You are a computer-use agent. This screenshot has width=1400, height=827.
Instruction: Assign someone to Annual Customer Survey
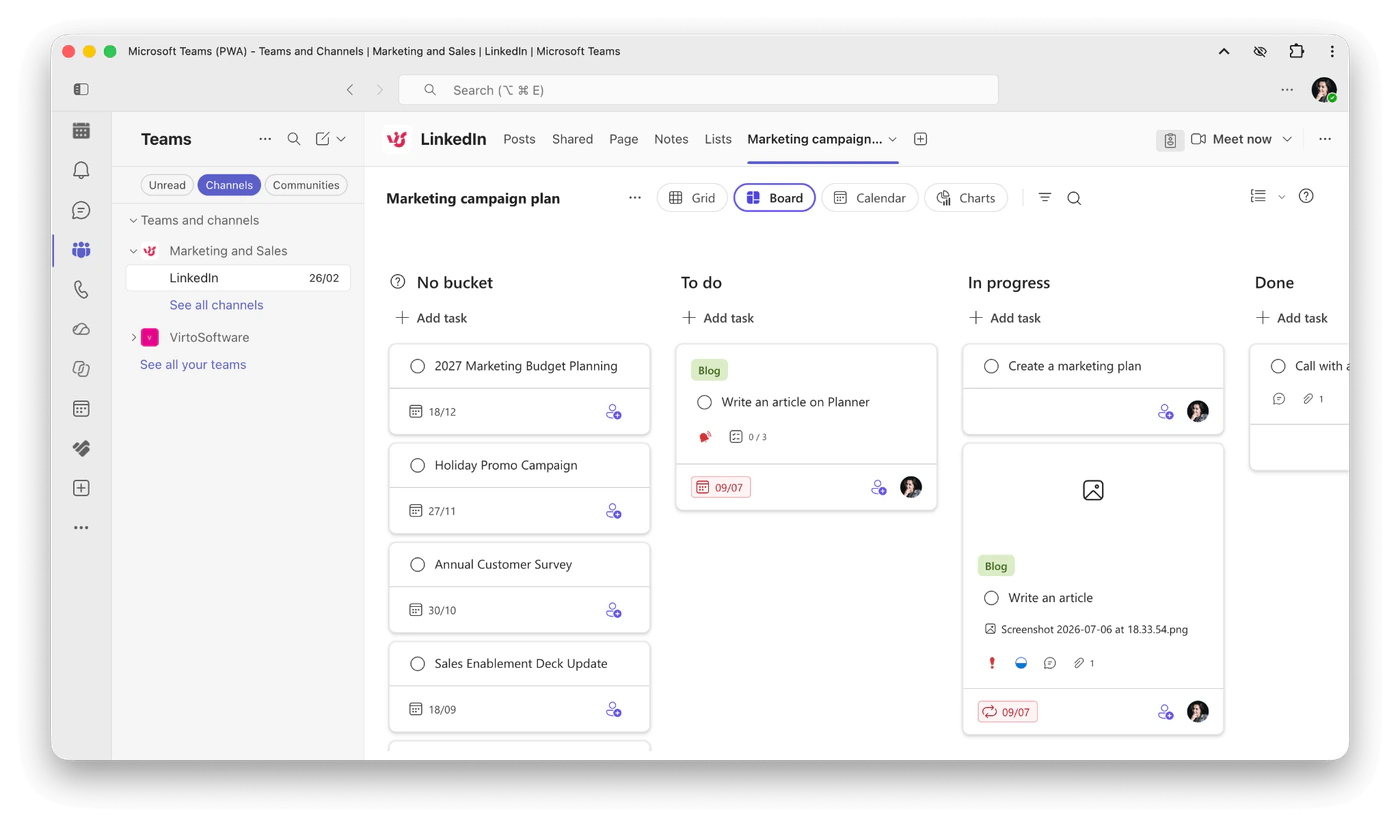coord(614,610)
